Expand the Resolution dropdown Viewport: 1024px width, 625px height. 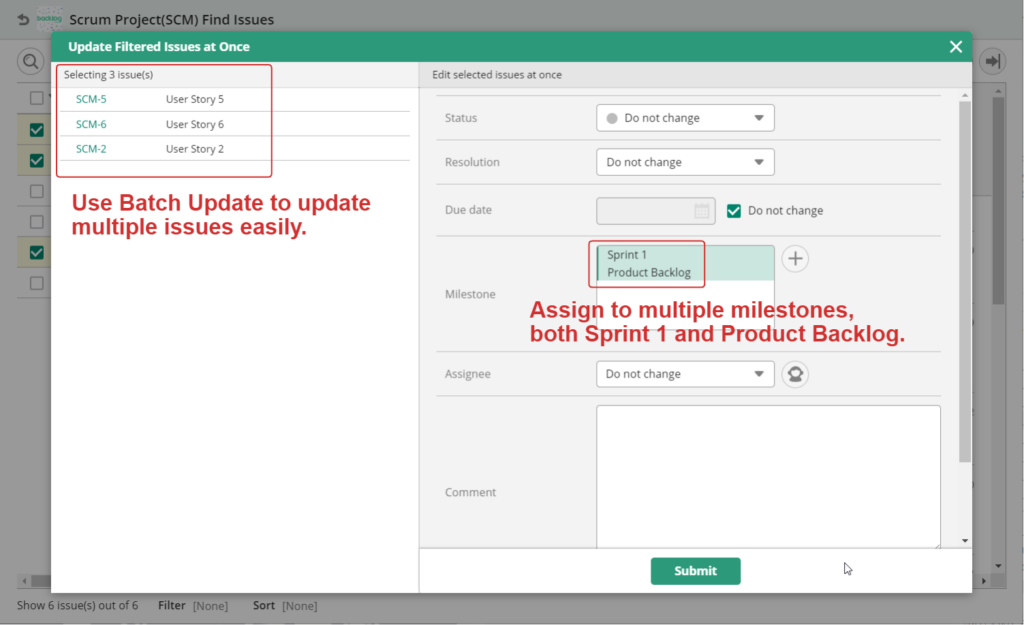coord(685,162)
